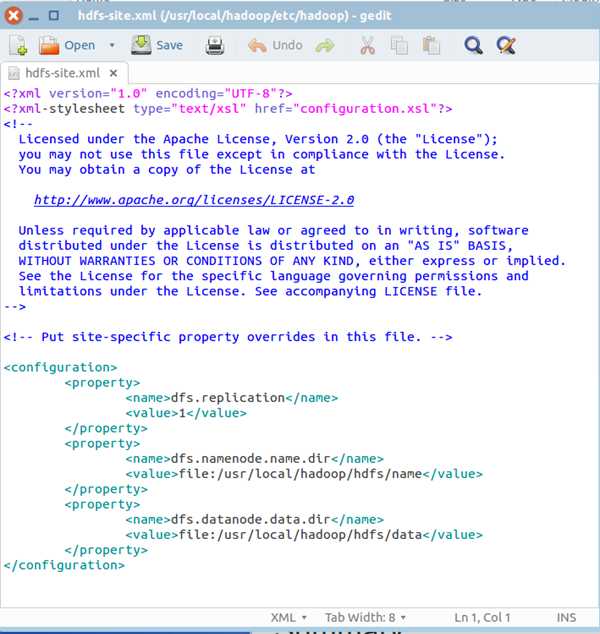
Task: Click the INS status indicator
Action: pyautogui.click(x=566, y=617)
